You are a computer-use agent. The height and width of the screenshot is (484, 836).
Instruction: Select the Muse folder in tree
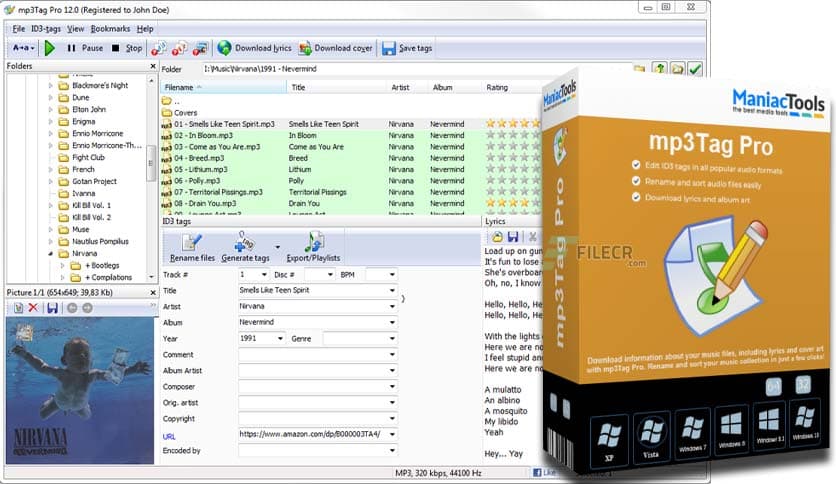pos(81,230)
